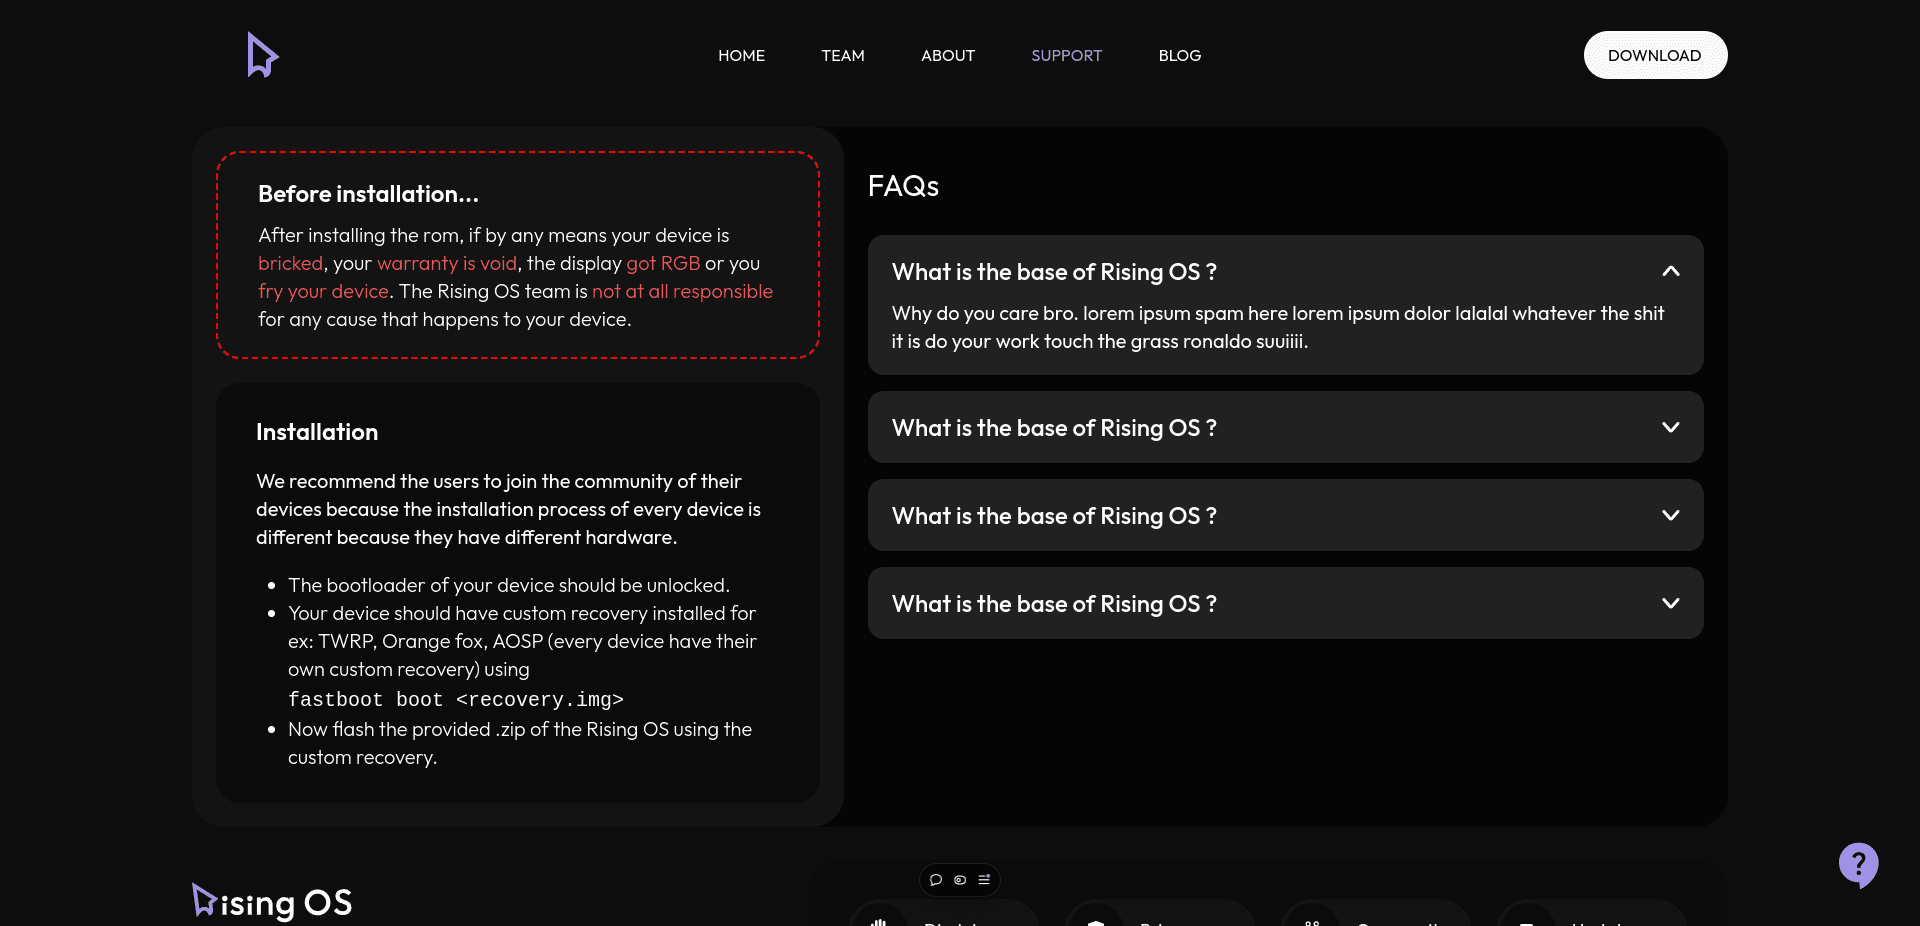The width and height of the screenshot is (1920, 926).
Task: Select the SUPPORT nav item
Action: (x=1066, y=56)
